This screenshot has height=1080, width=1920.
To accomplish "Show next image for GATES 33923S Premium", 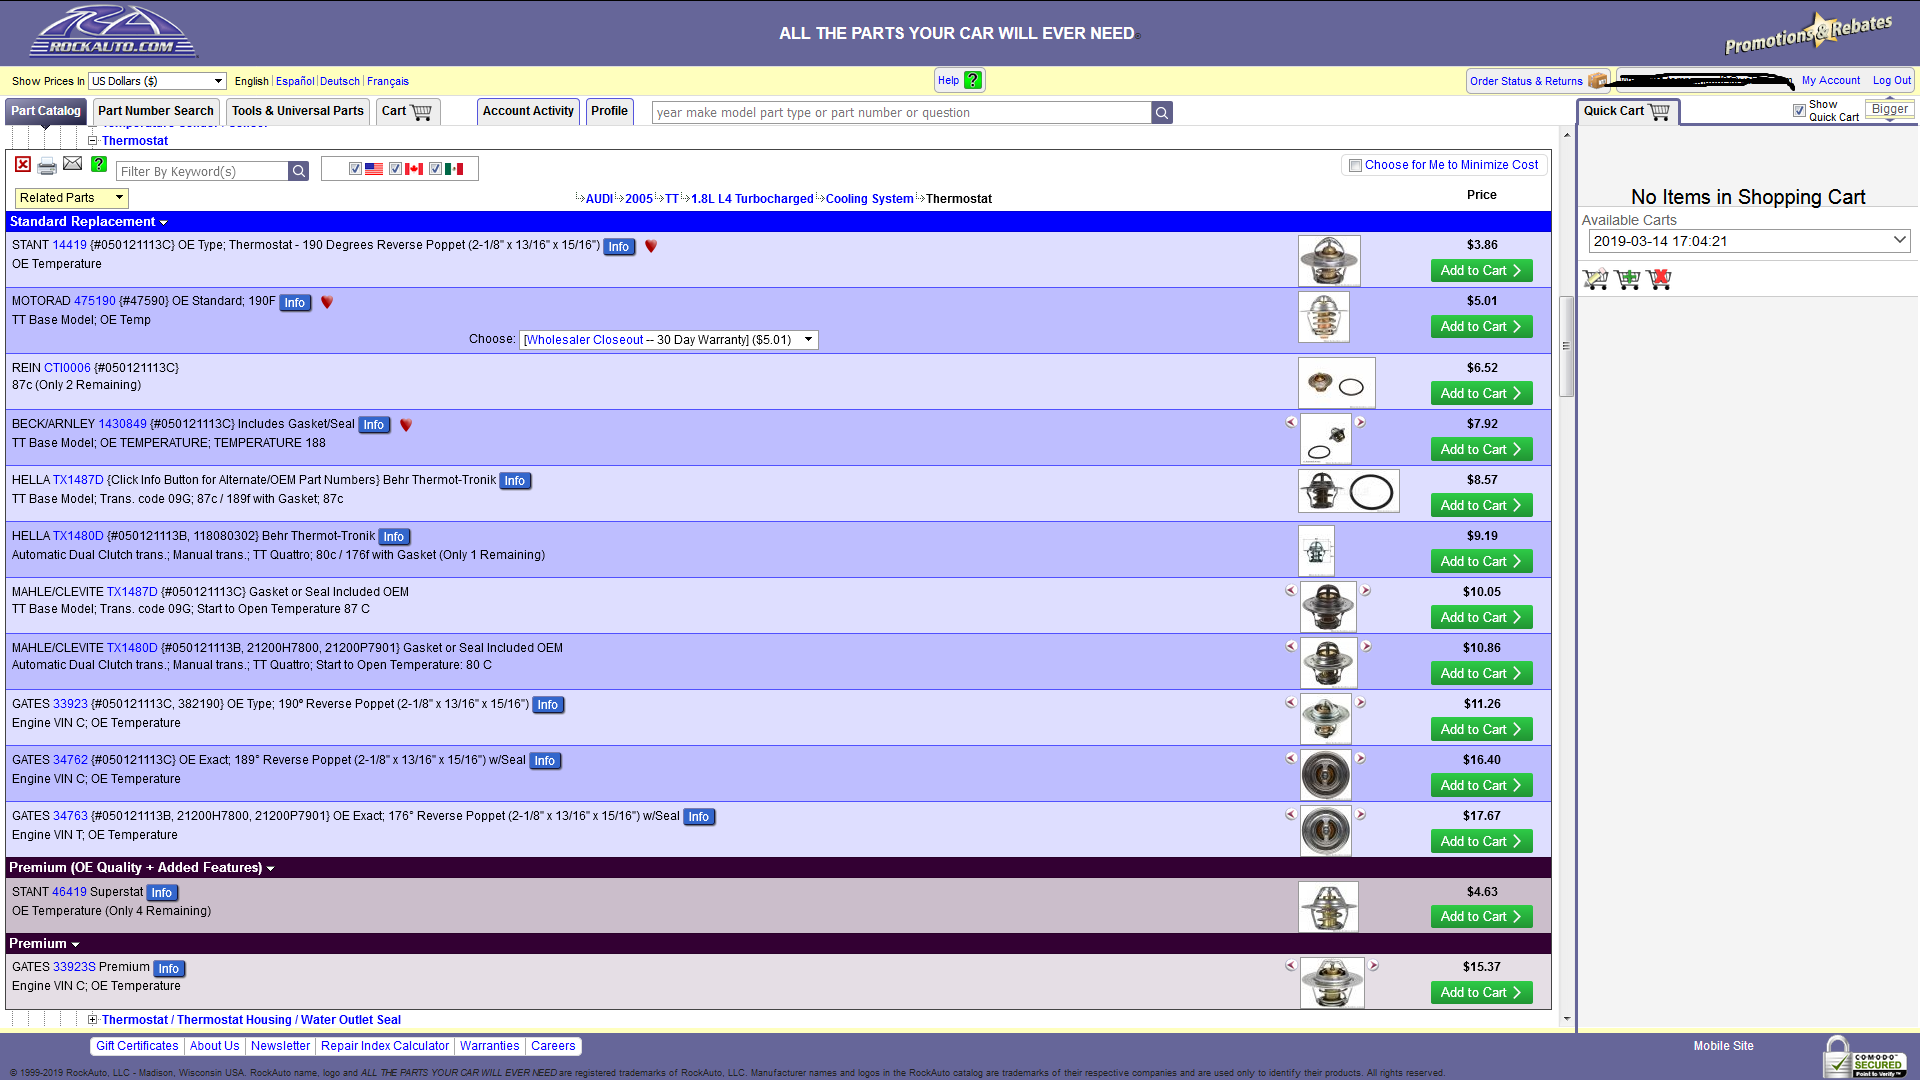I will (x=1374, y=965).
